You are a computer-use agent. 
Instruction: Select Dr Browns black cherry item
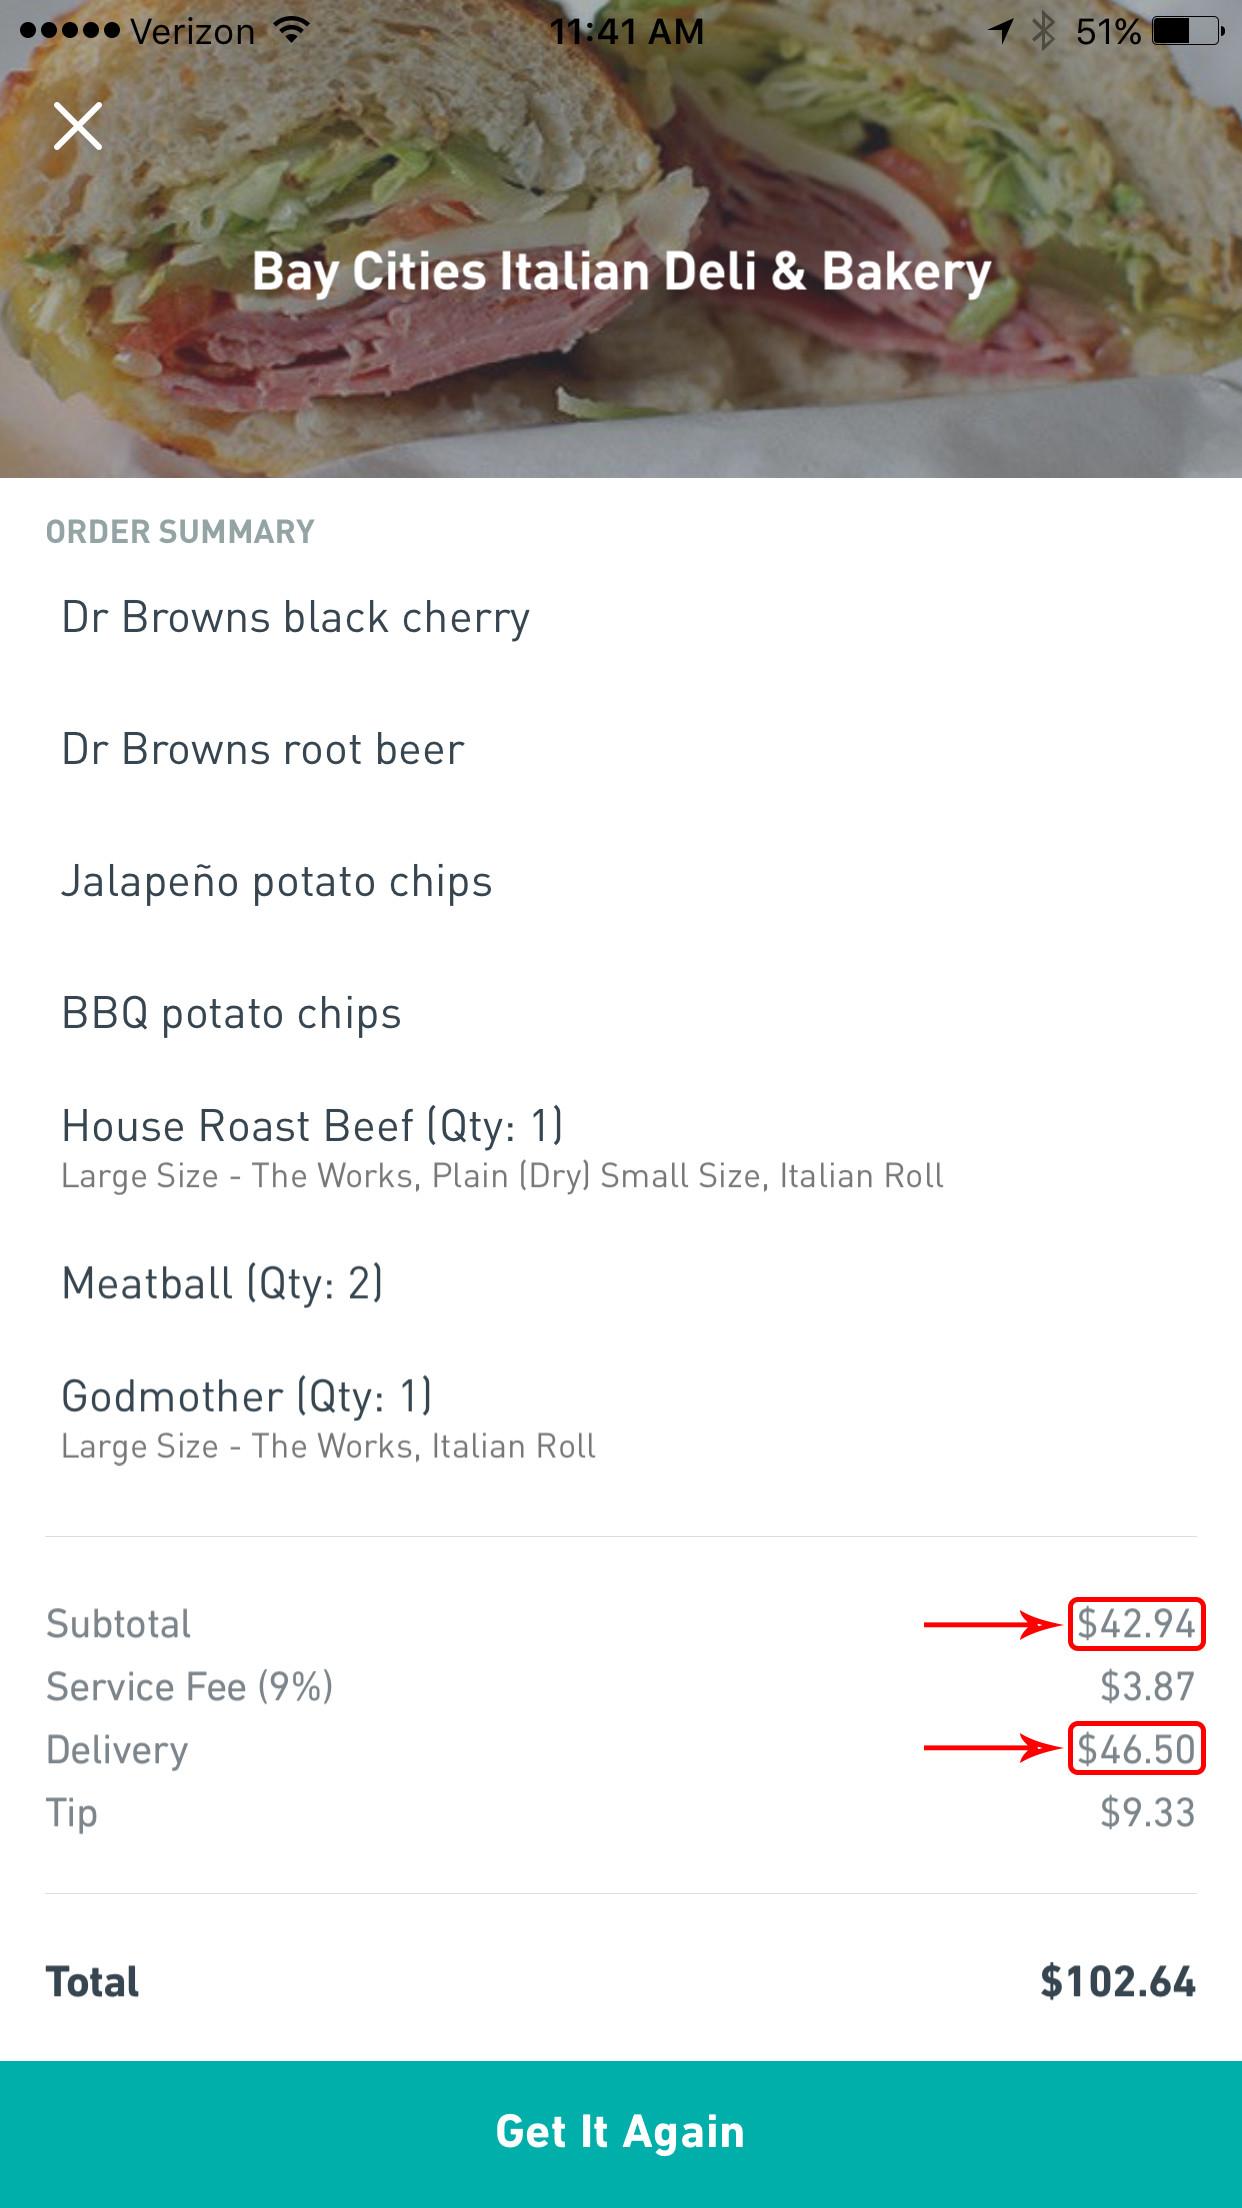point(296,618)
